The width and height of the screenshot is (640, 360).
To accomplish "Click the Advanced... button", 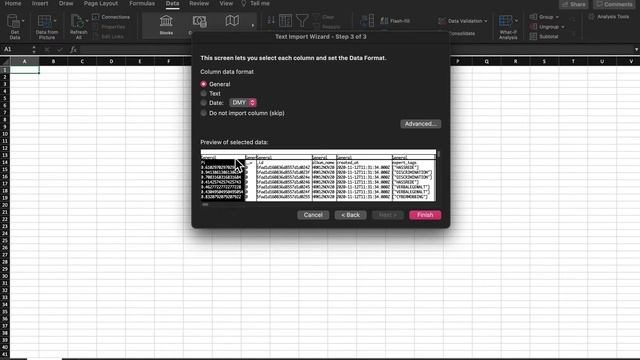I will coord(420,124).
